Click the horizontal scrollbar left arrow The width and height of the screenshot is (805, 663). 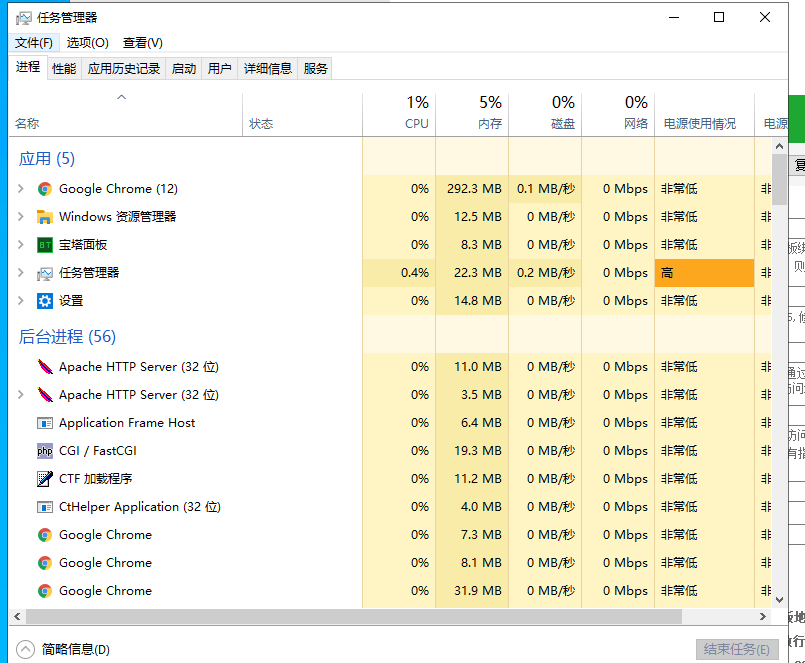pyautogui.click(x=17, y=616)
